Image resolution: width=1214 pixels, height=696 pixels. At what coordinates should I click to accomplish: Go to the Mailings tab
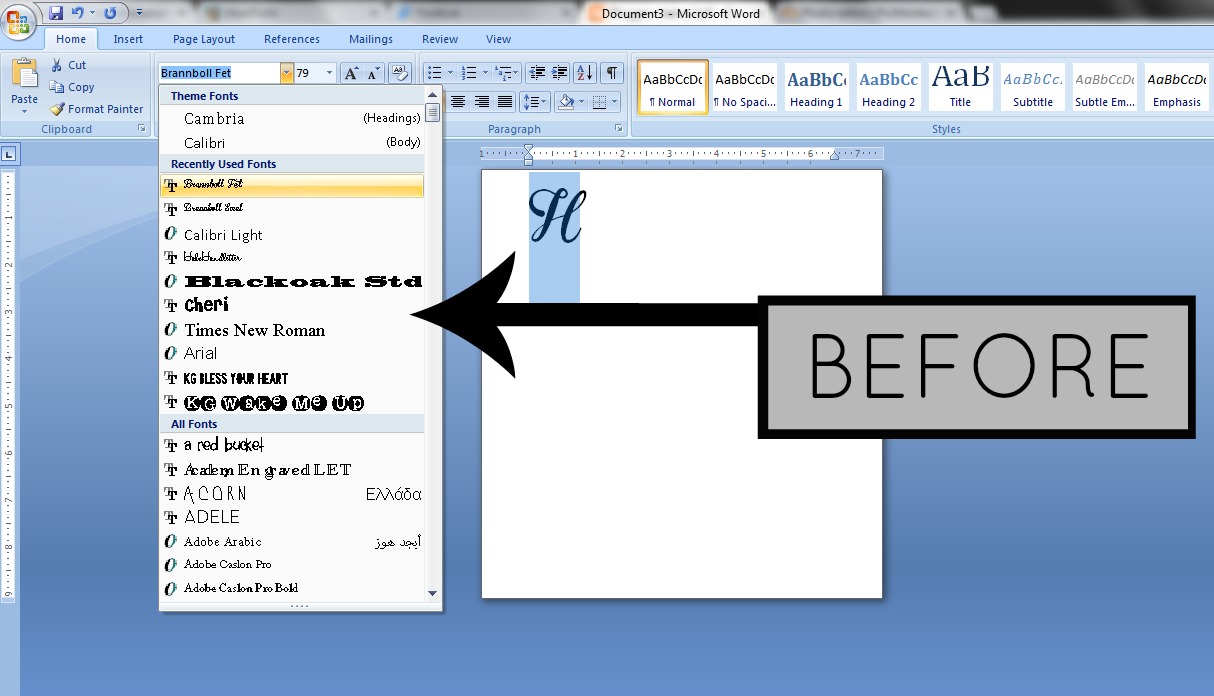pos(371,40)
